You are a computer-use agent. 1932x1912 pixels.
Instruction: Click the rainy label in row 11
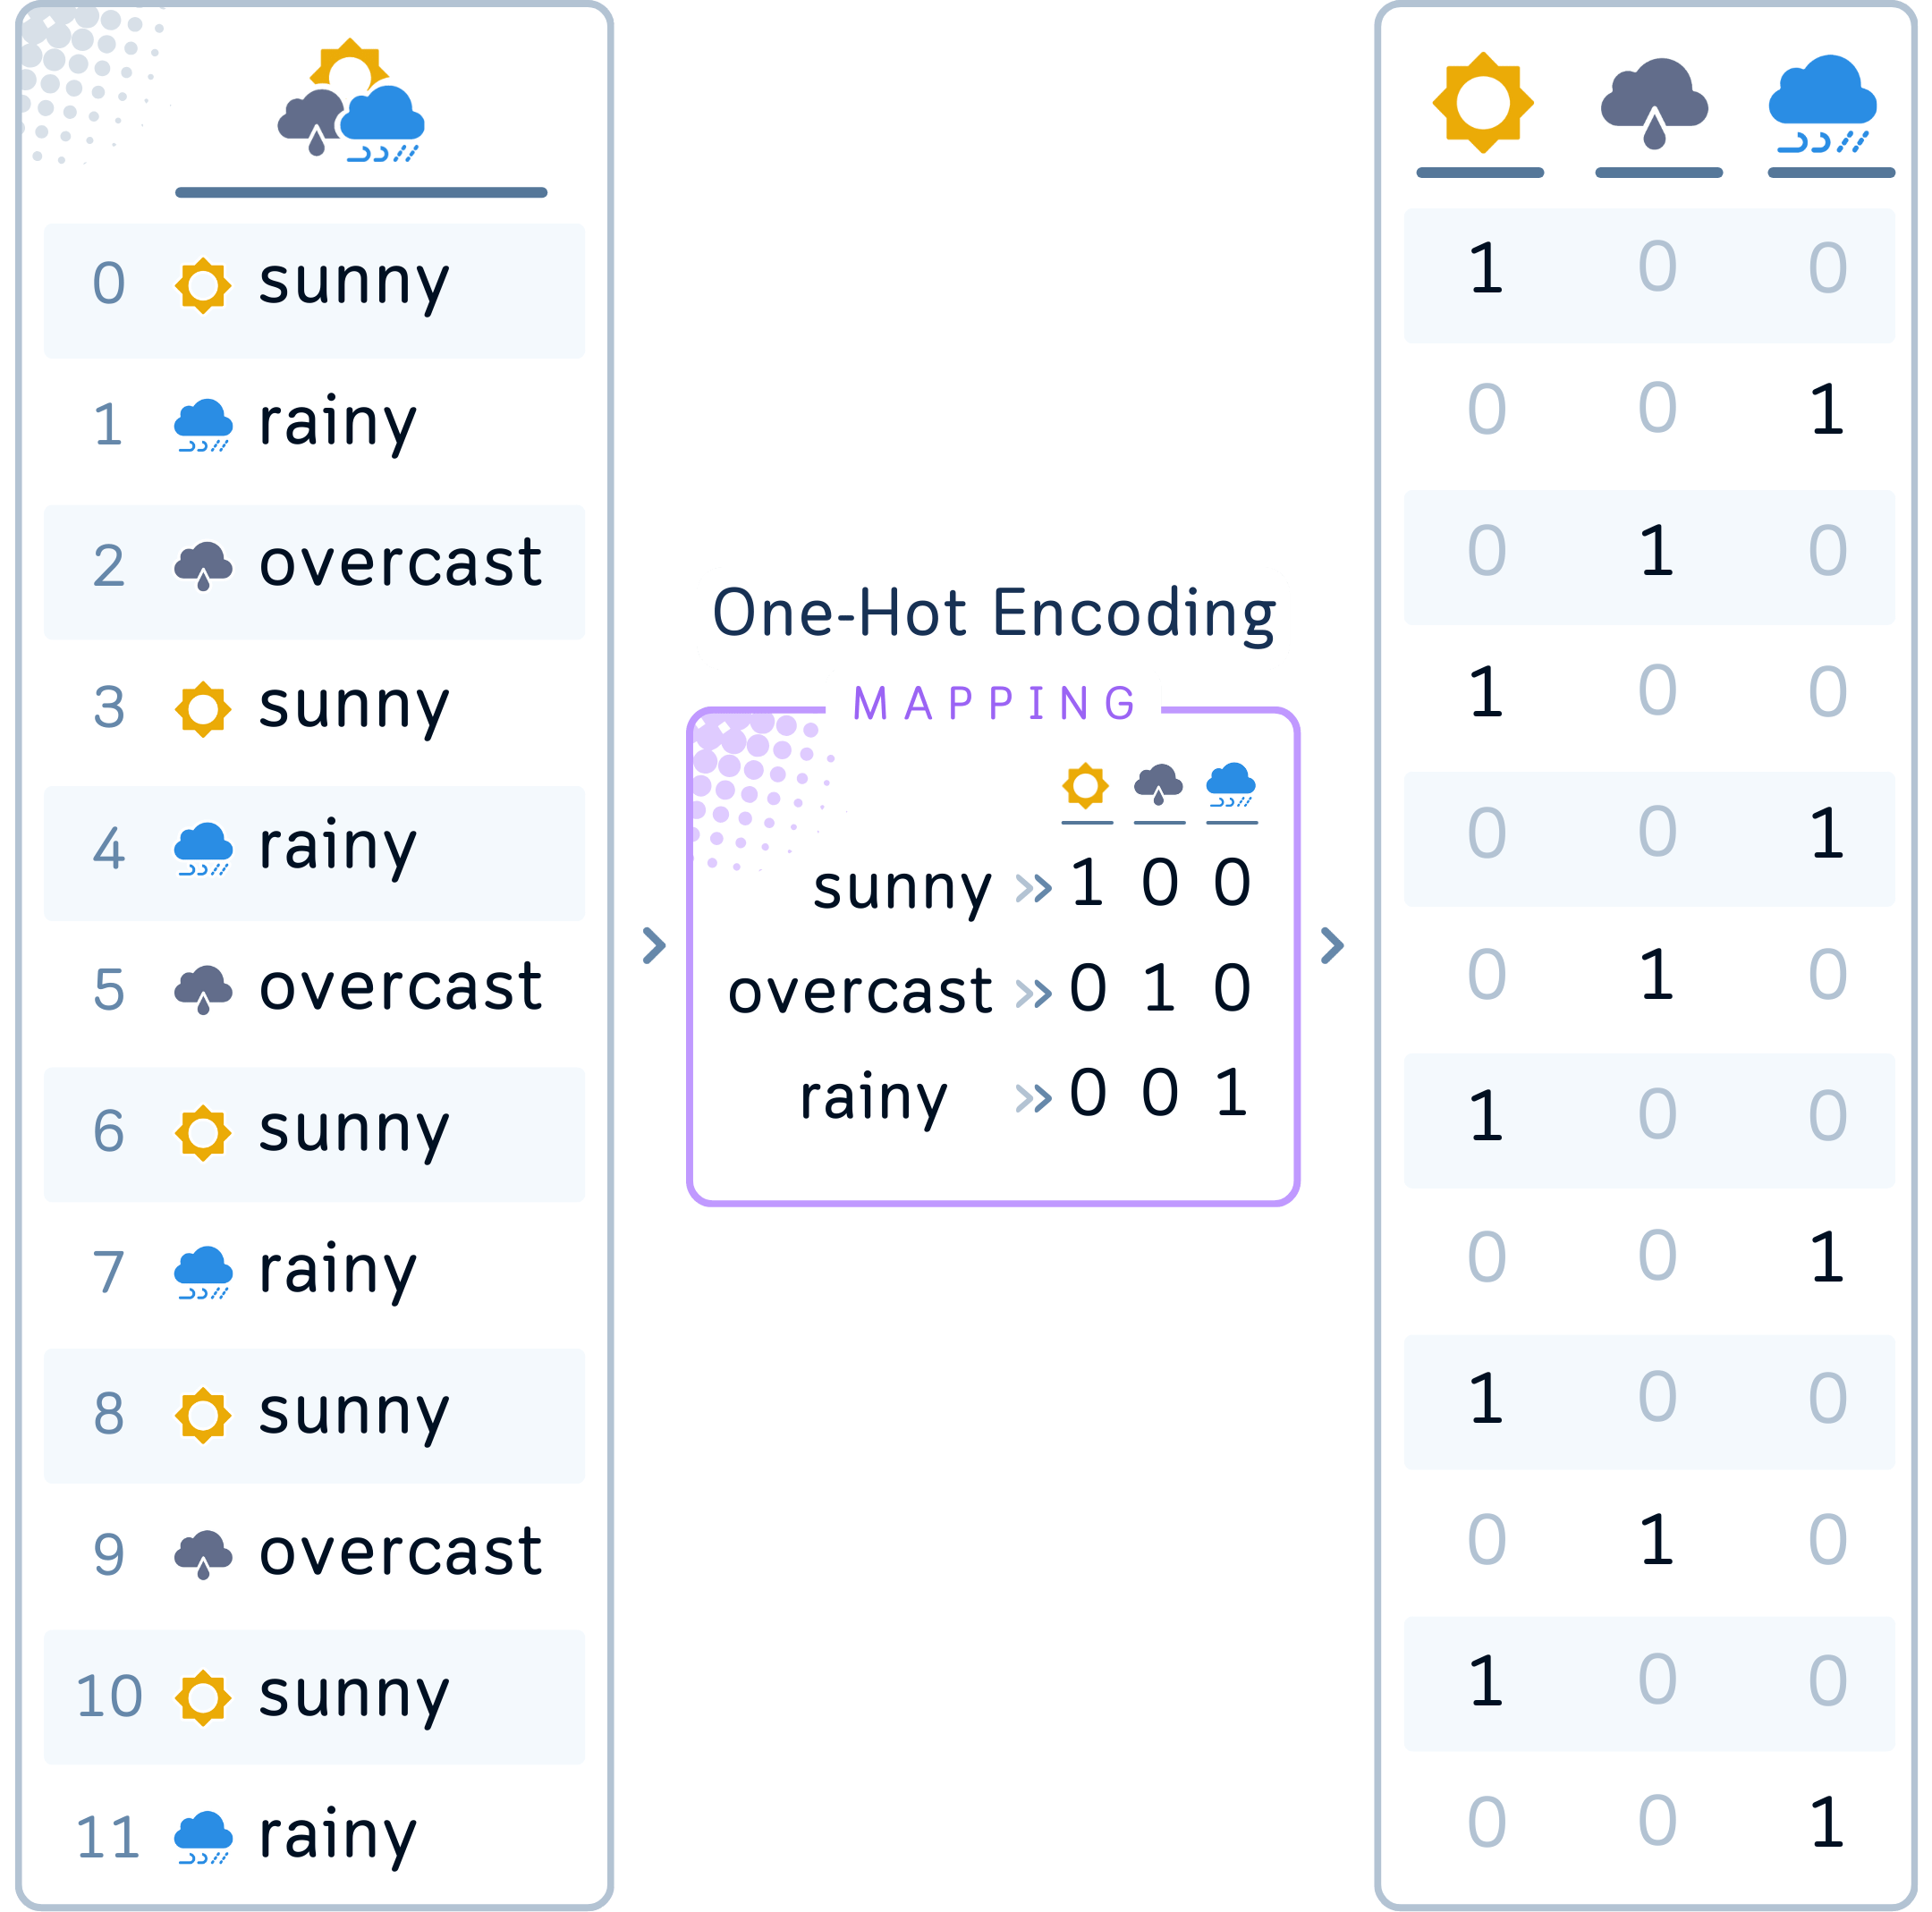pyautogui.click(x=337, y=1835)
